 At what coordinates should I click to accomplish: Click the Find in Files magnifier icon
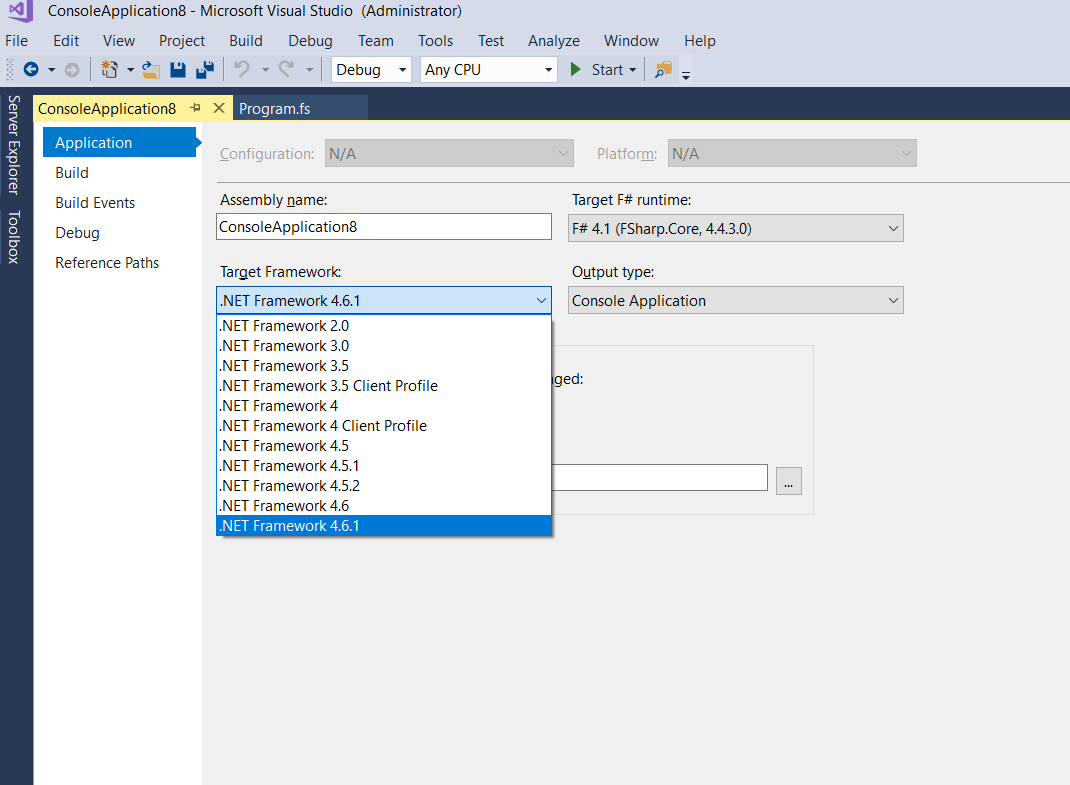662,69
